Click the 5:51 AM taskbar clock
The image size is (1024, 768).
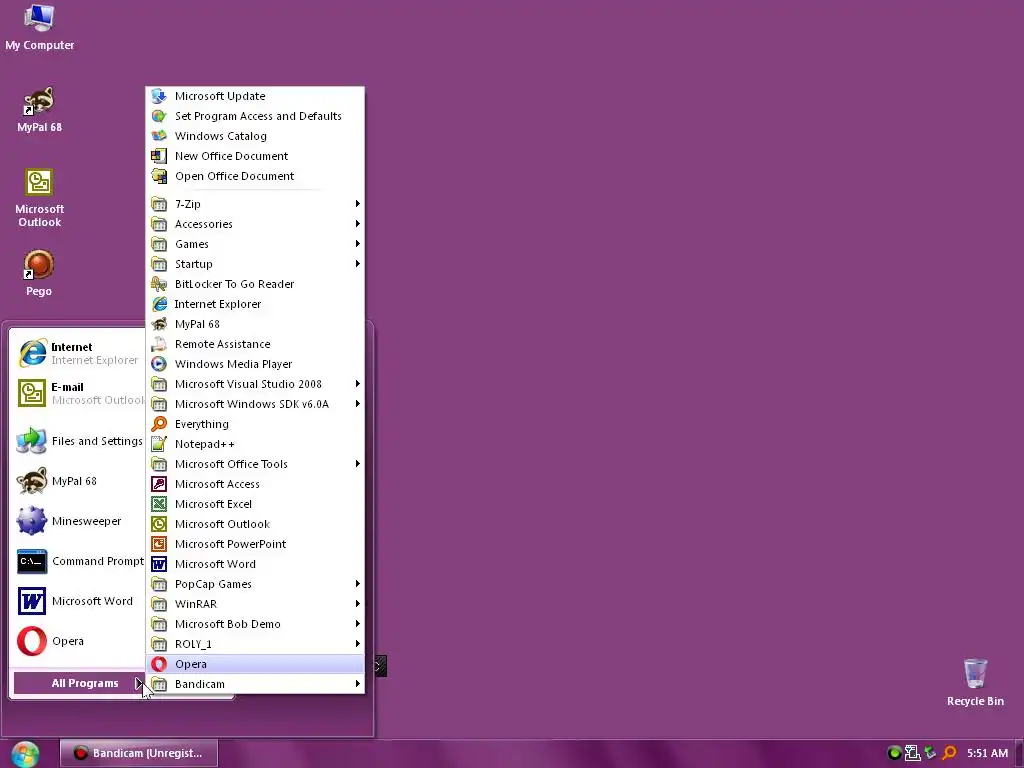[987, 753]
